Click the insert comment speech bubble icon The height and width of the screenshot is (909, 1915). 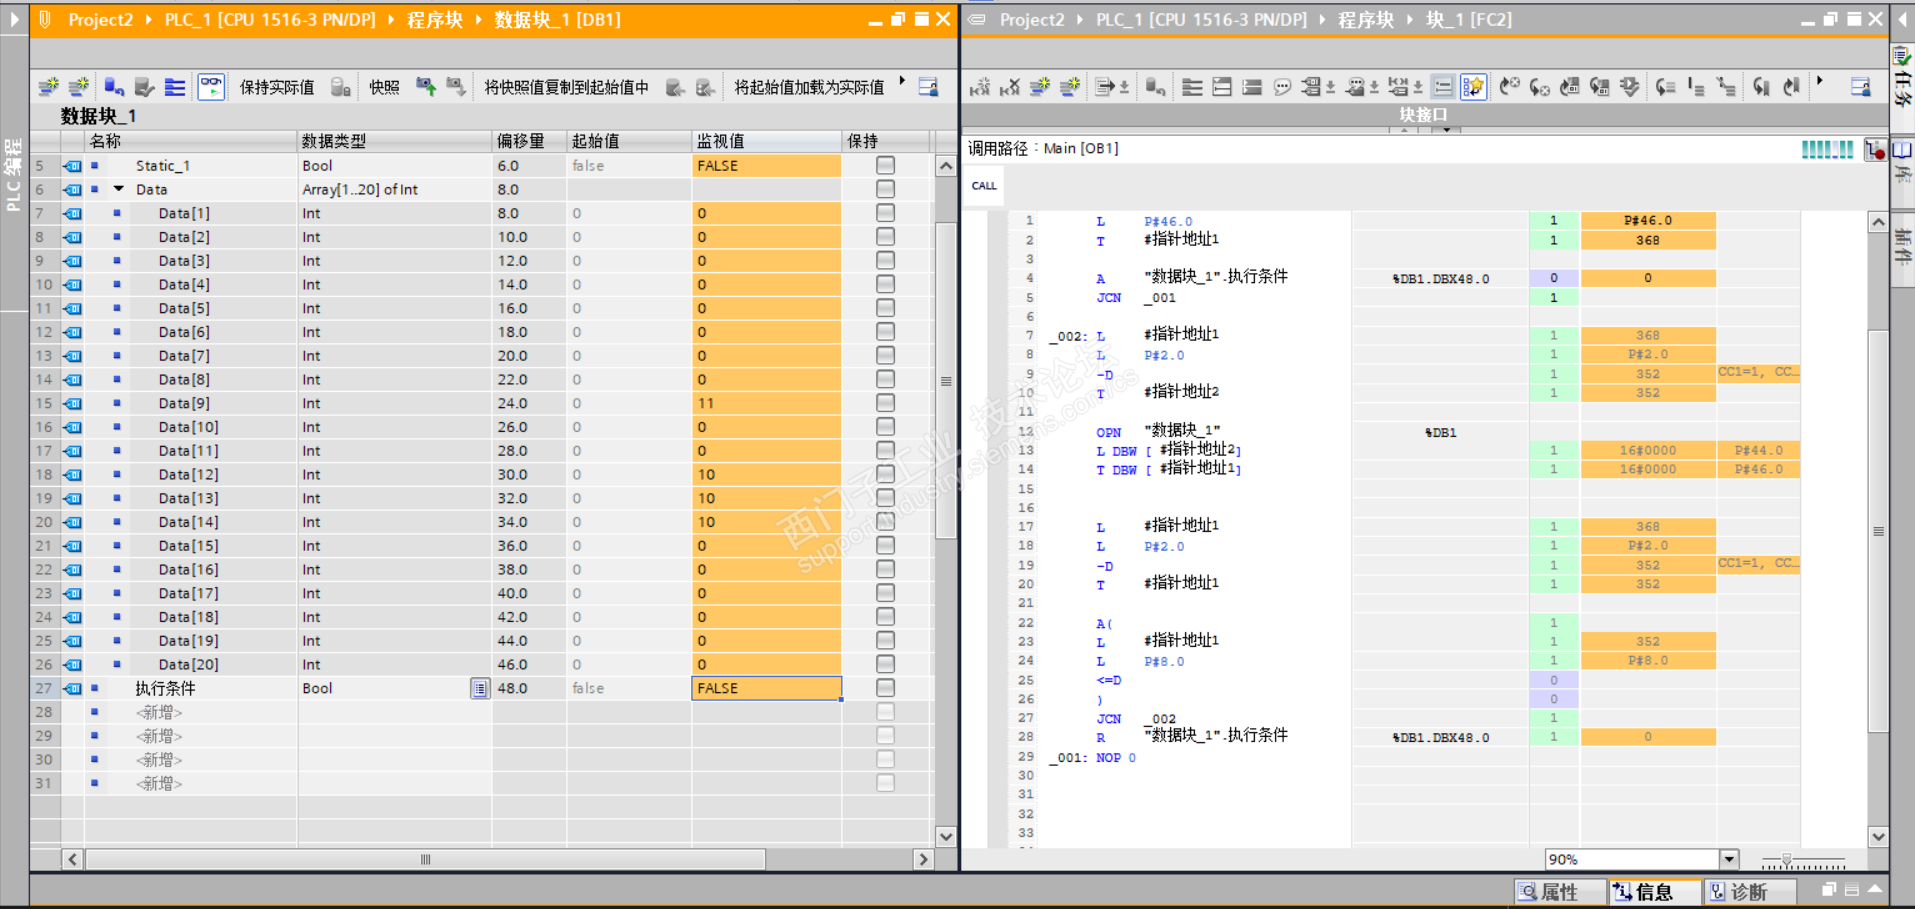pos(1282,87)
